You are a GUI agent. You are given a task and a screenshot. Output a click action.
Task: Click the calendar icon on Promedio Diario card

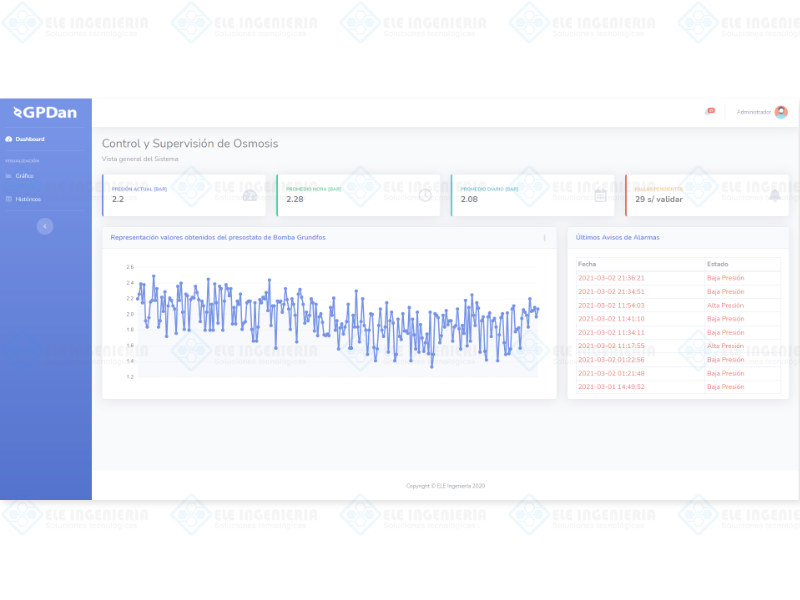coord(600,195)
